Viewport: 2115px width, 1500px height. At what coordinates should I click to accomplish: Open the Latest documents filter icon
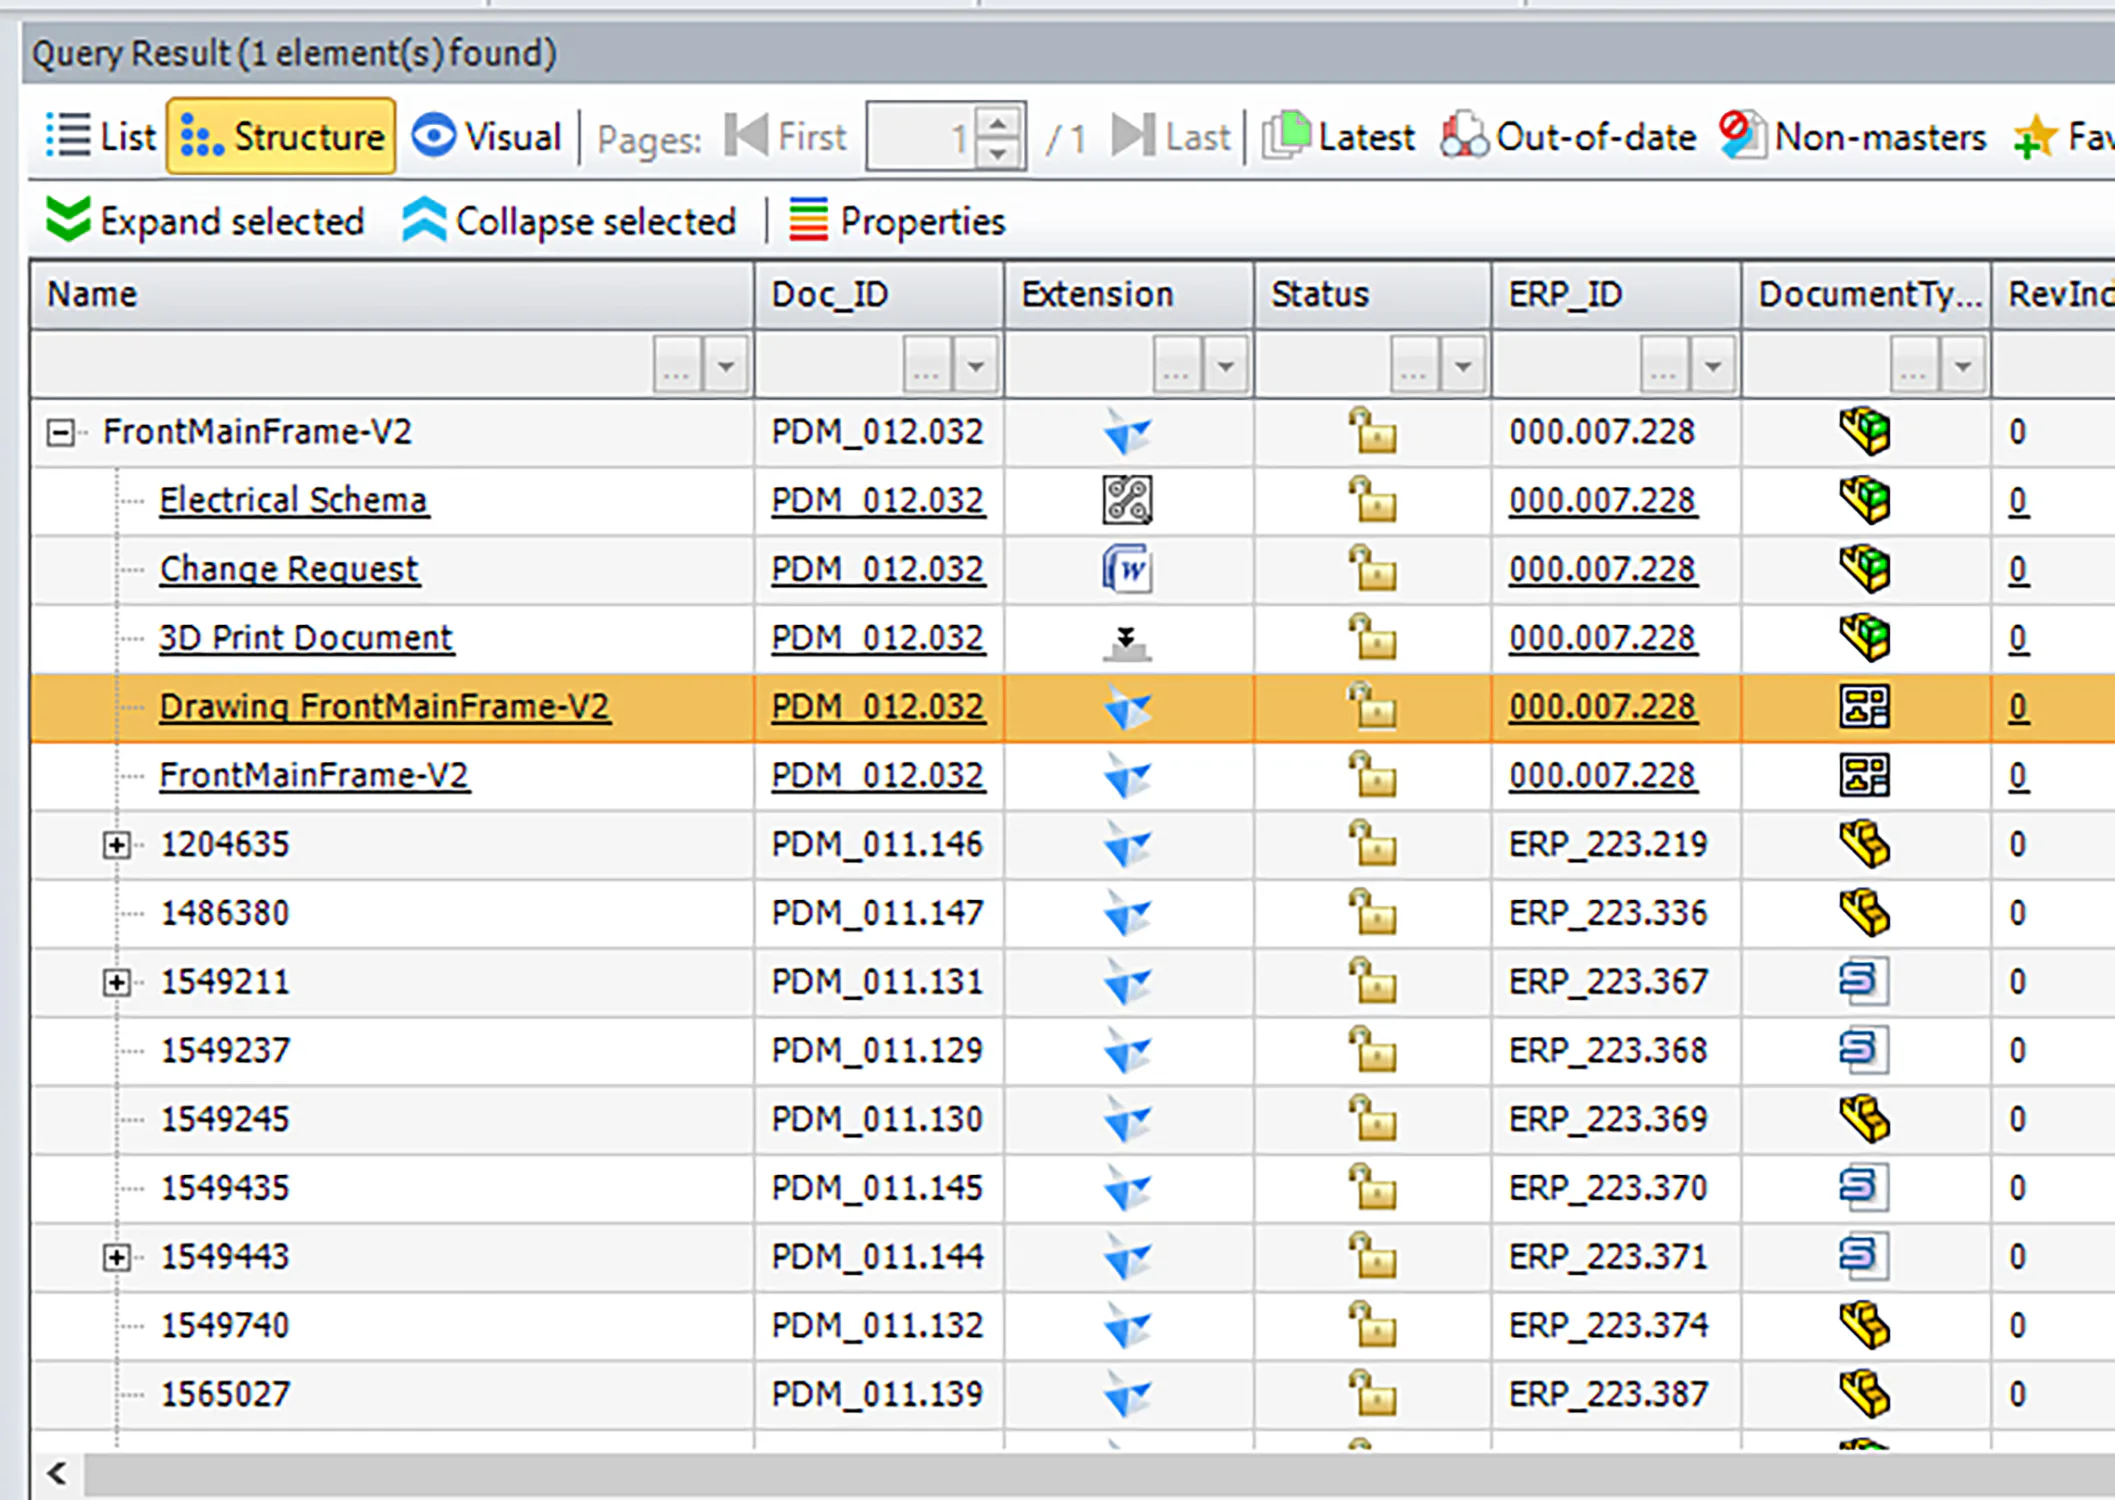pos(1288,136)
